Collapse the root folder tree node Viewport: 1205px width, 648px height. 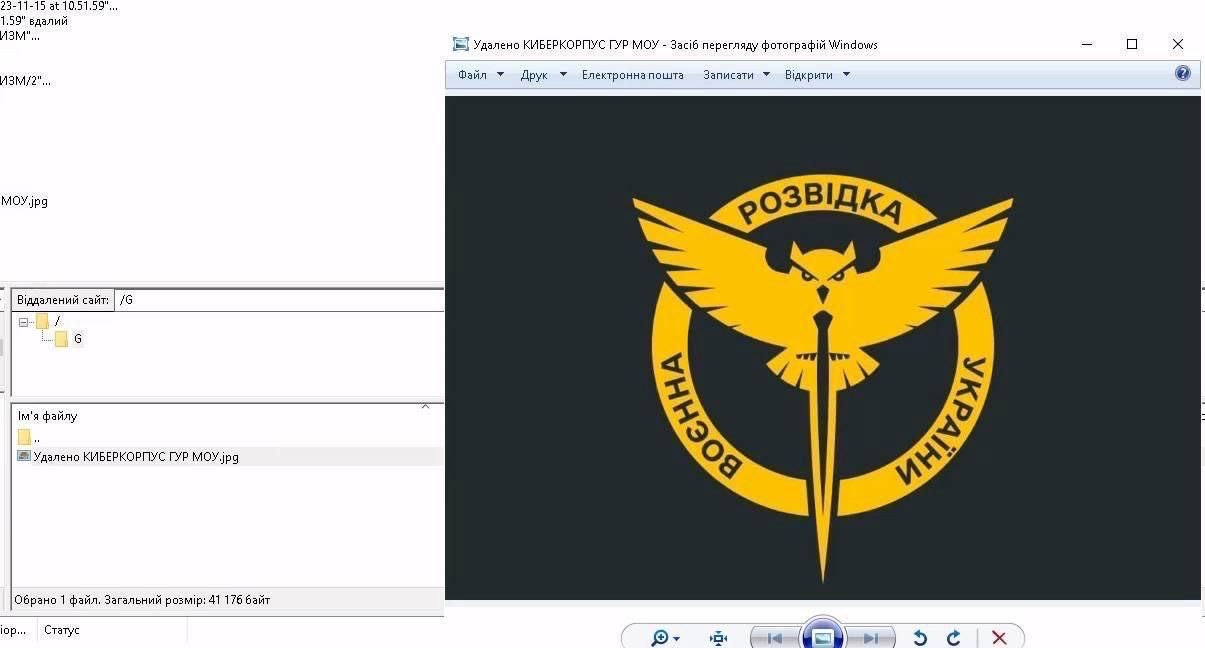(24, 322)
